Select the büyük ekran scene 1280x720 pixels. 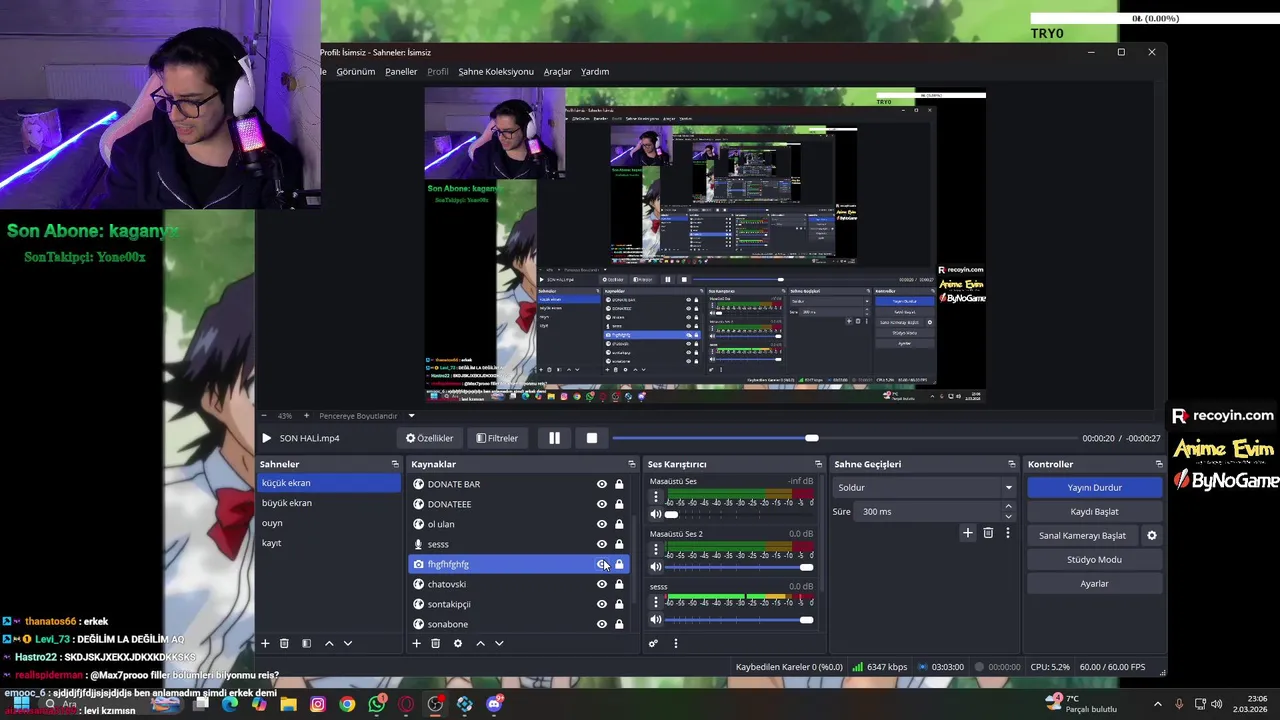click(x=329, y=503)
